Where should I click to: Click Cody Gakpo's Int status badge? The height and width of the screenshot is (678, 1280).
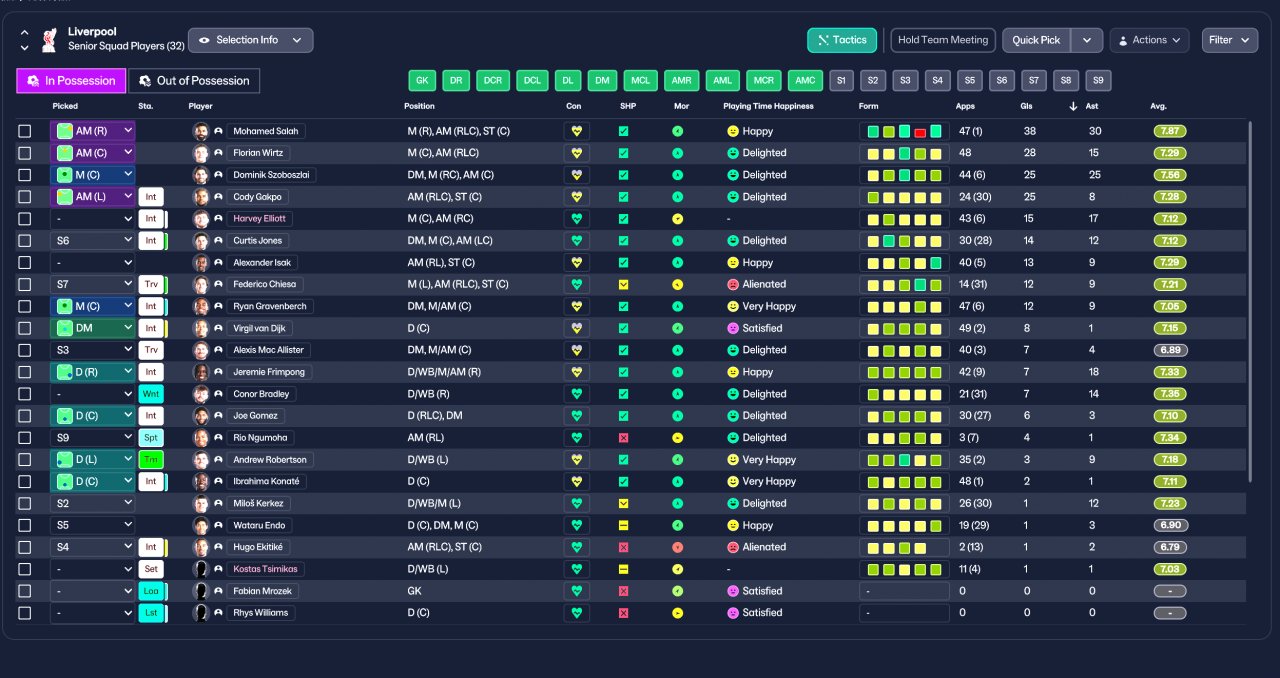point(151,197)
